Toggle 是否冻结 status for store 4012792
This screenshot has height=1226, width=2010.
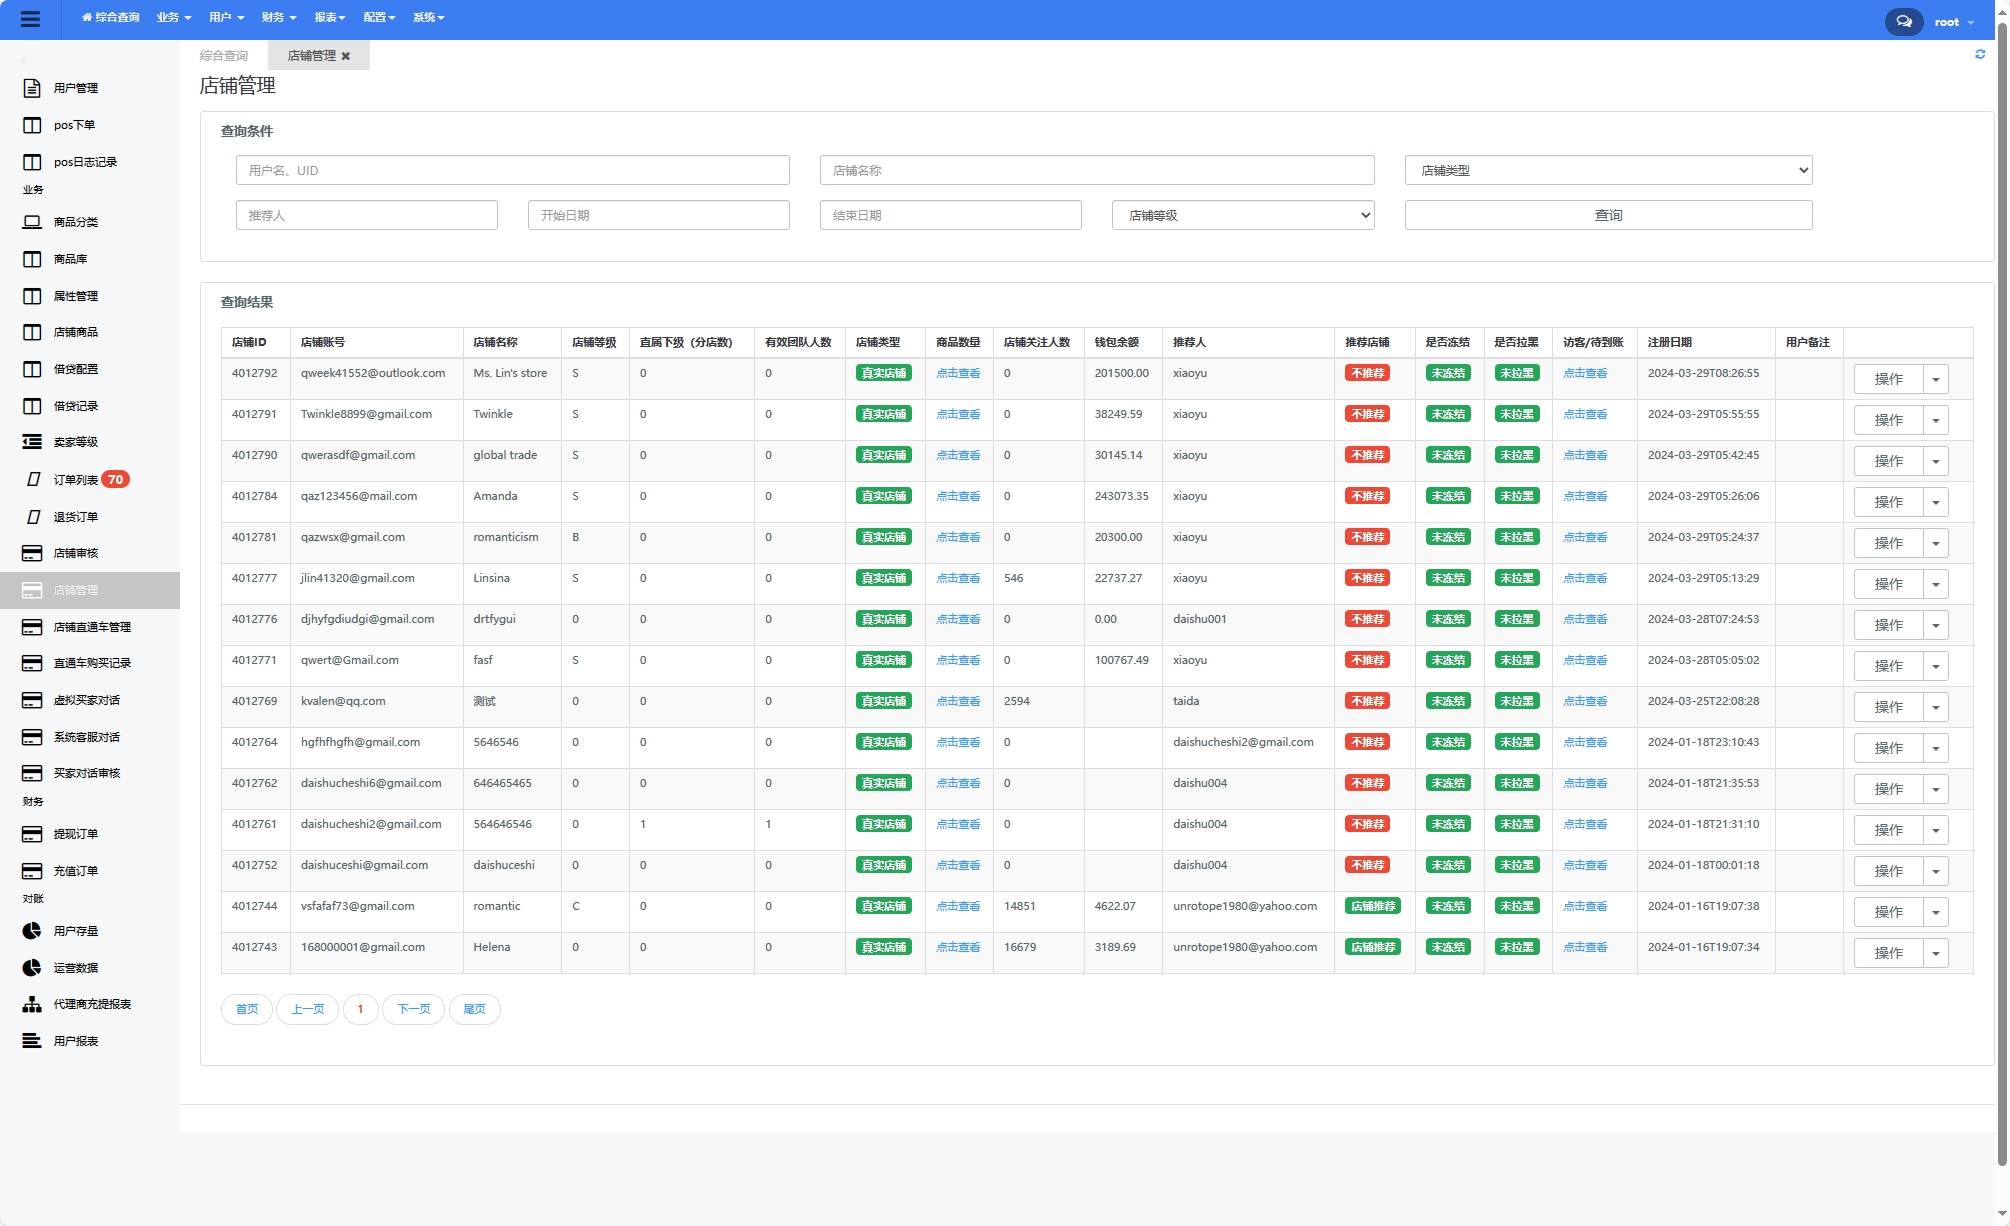click(x=1446, y=375)
